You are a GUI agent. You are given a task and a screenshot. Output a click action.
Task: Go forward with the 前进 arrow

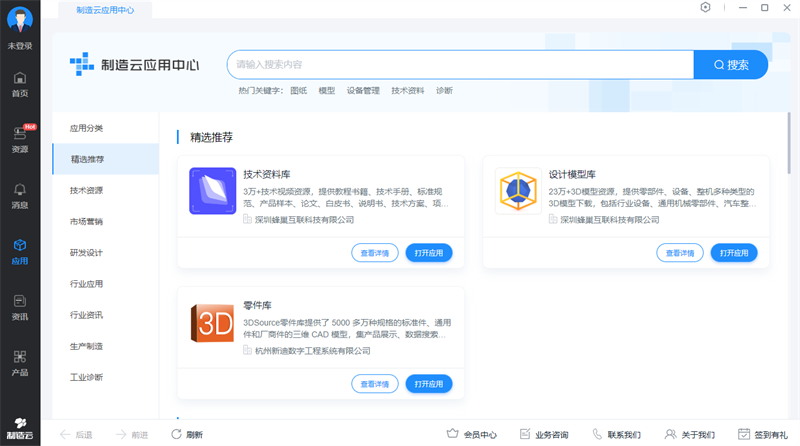coord(132,435)
